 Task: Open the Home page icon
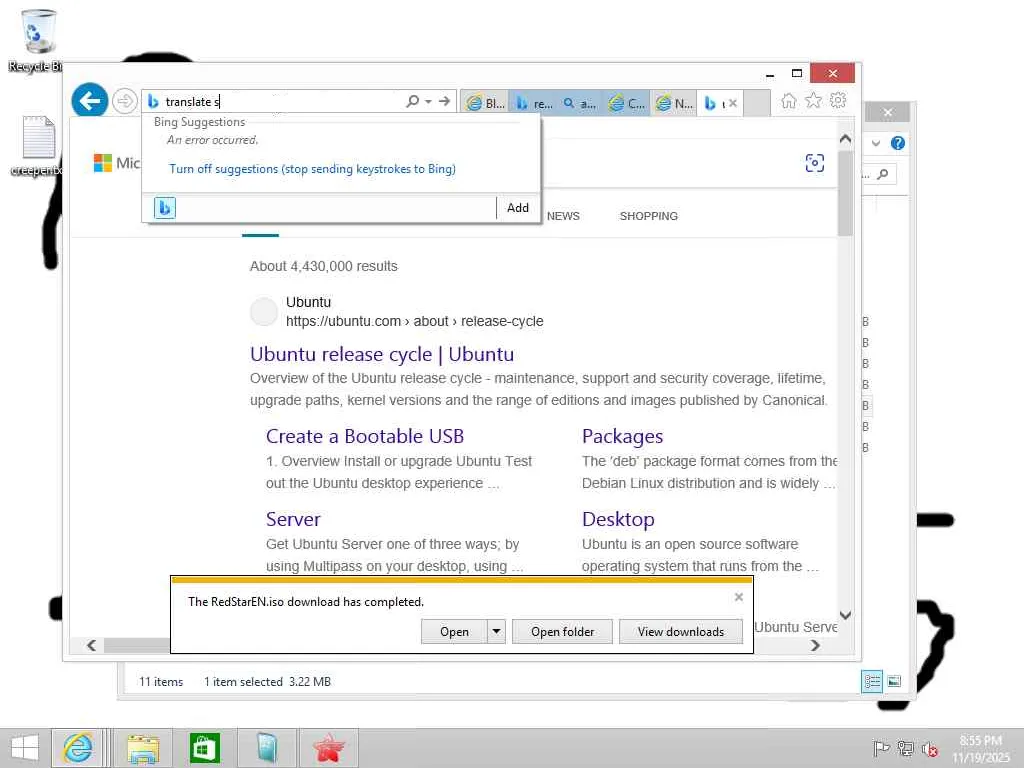click(x=789, y=101)
